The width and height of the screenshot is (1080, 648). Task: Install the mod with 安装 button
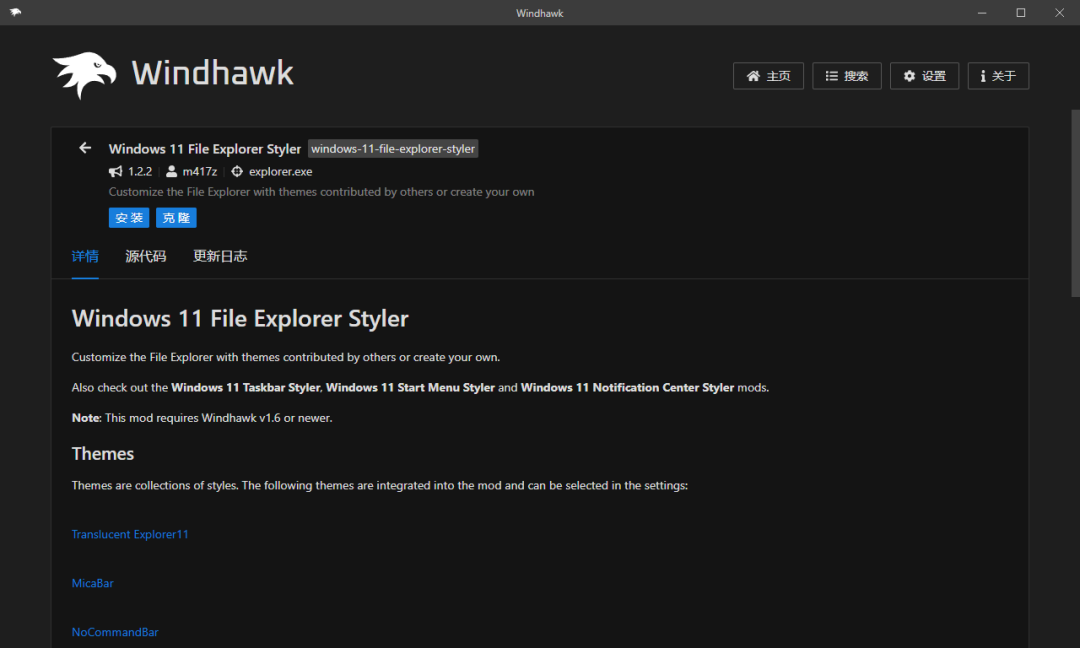(129, 218)
